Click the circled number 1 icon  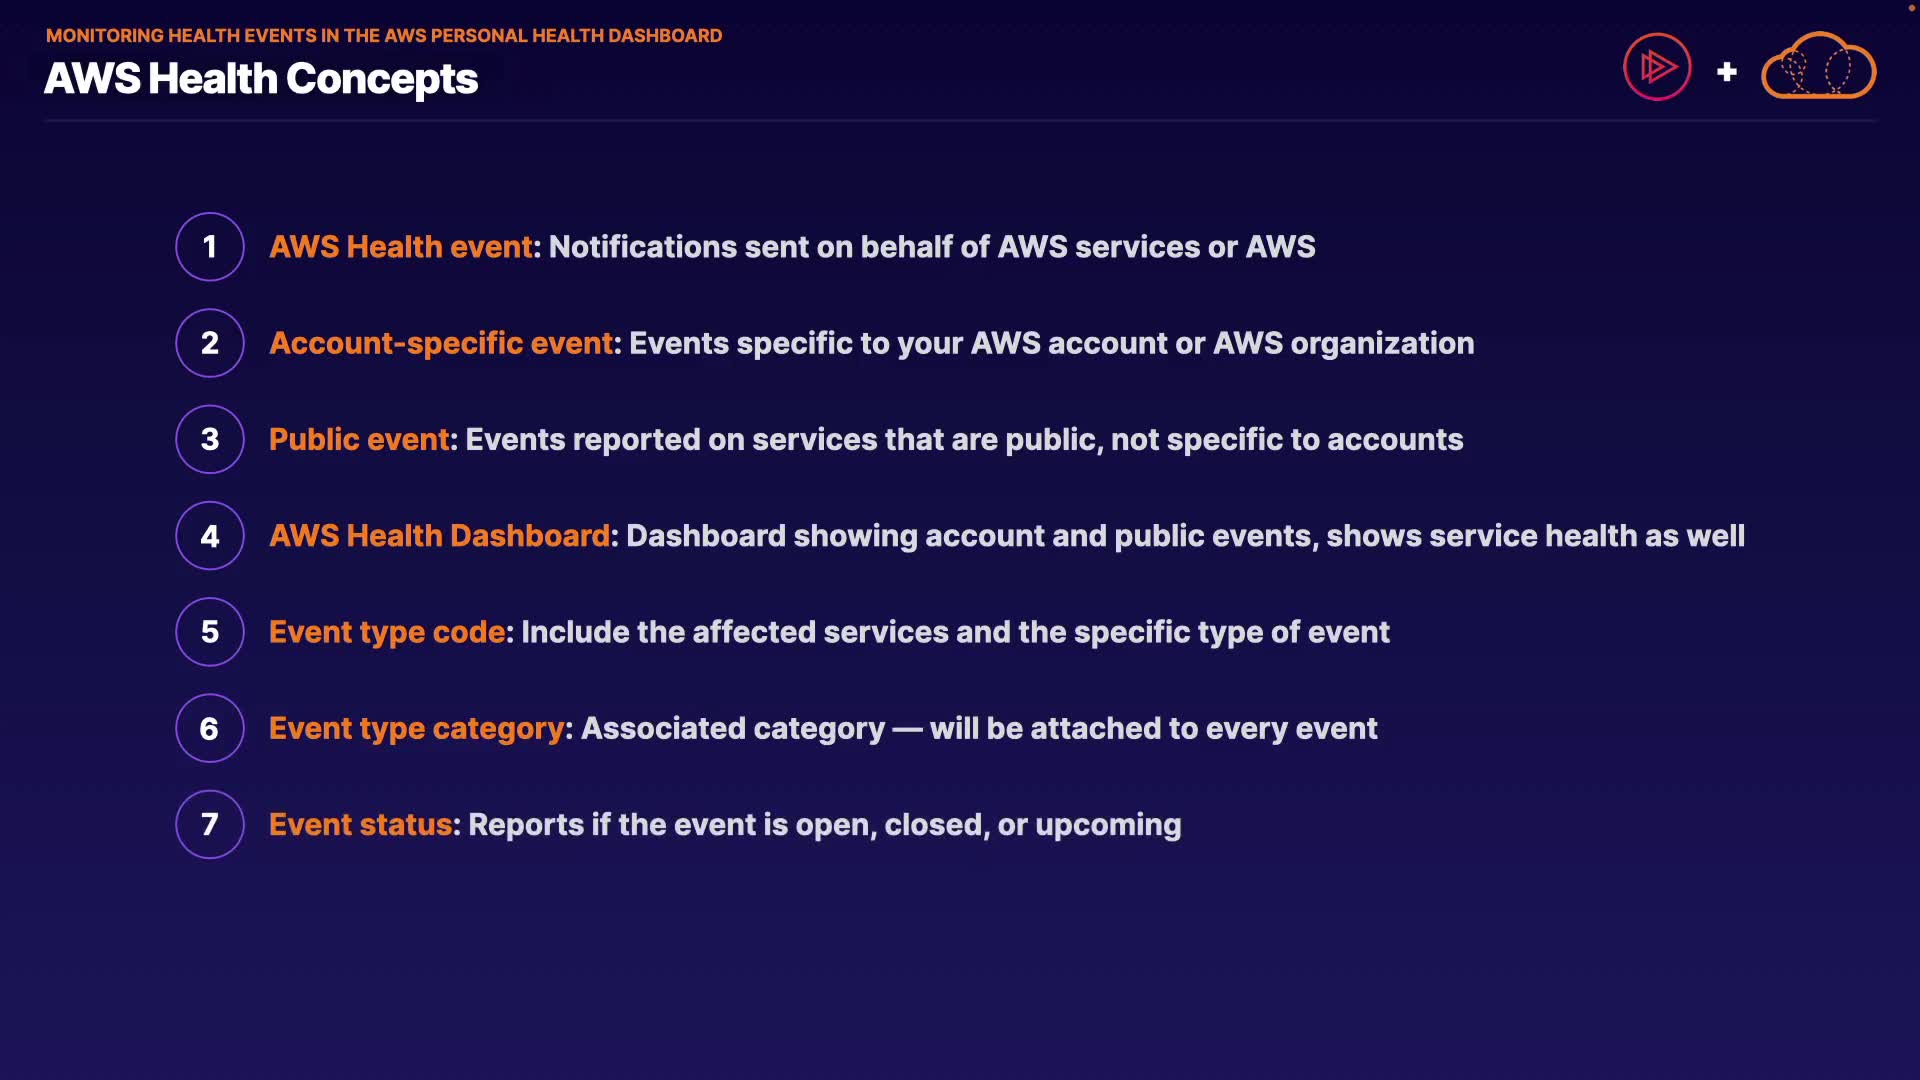(x=210, y=247)
